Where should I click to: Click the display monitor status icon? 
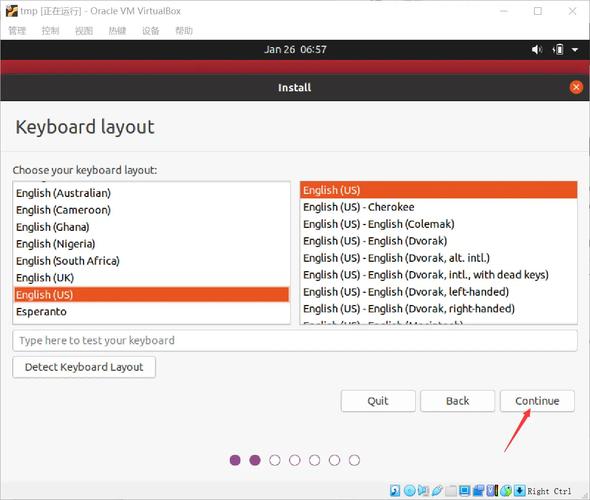tap(465, 491)
